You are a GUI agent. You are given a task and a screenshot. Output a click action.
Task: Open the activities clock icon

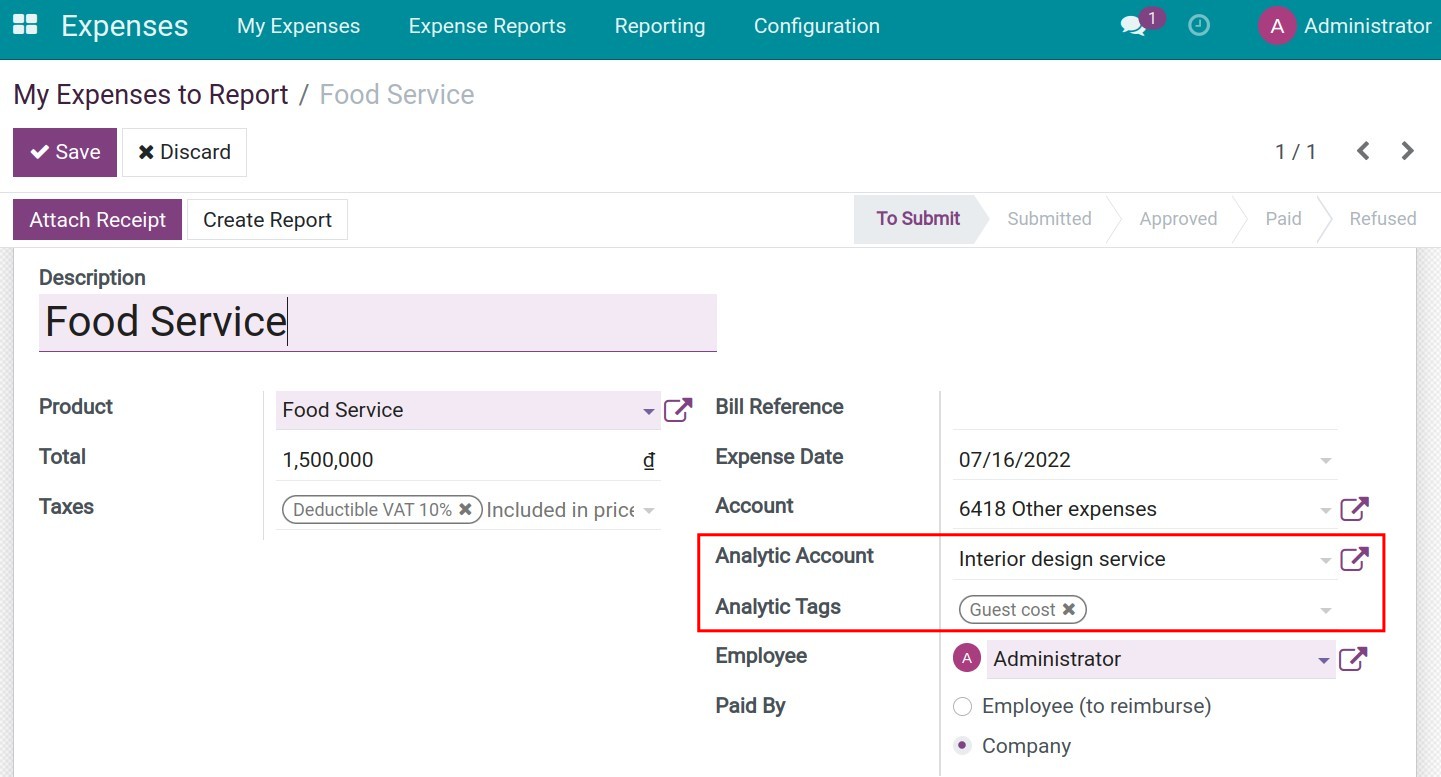[x=1197, y=25]
